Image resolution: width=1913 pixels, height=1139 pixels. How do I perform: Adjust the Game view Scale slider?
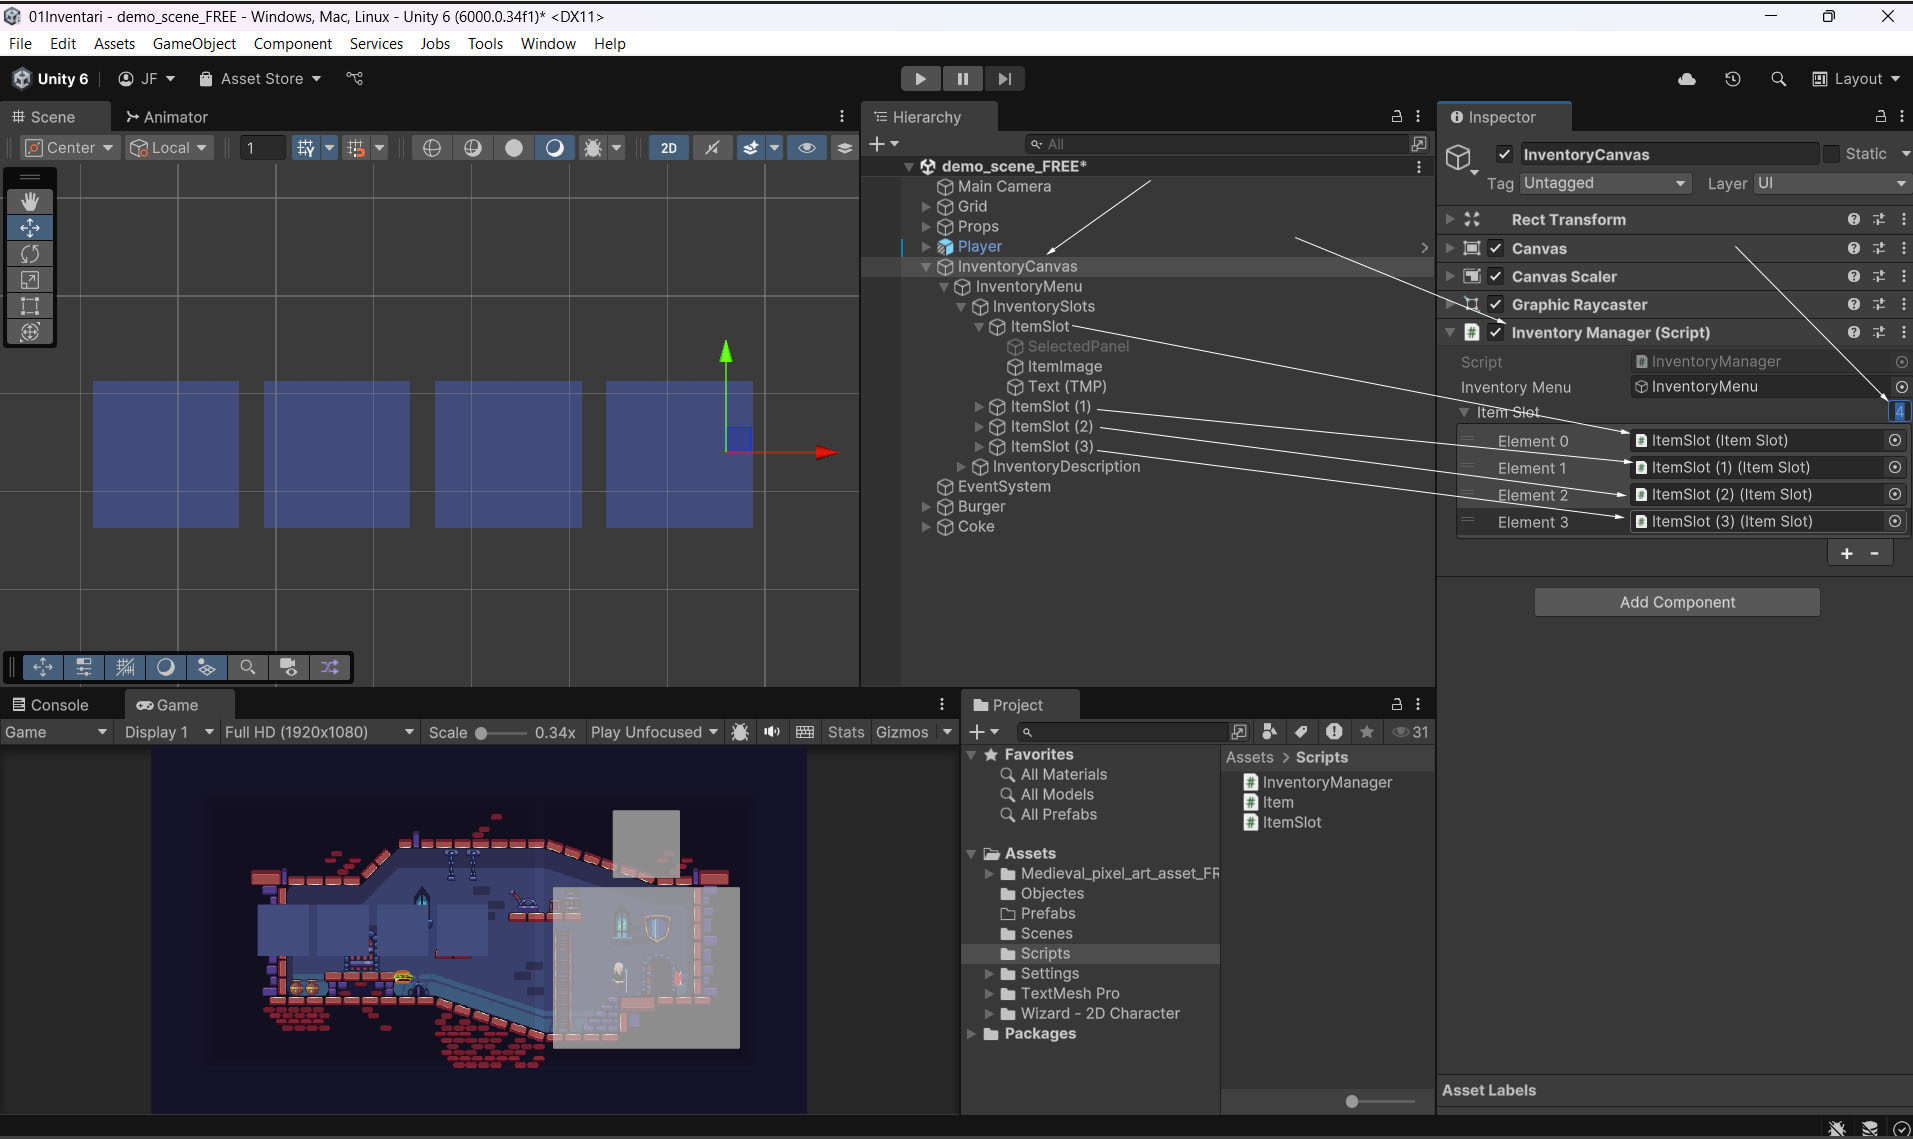pos(482,733)
